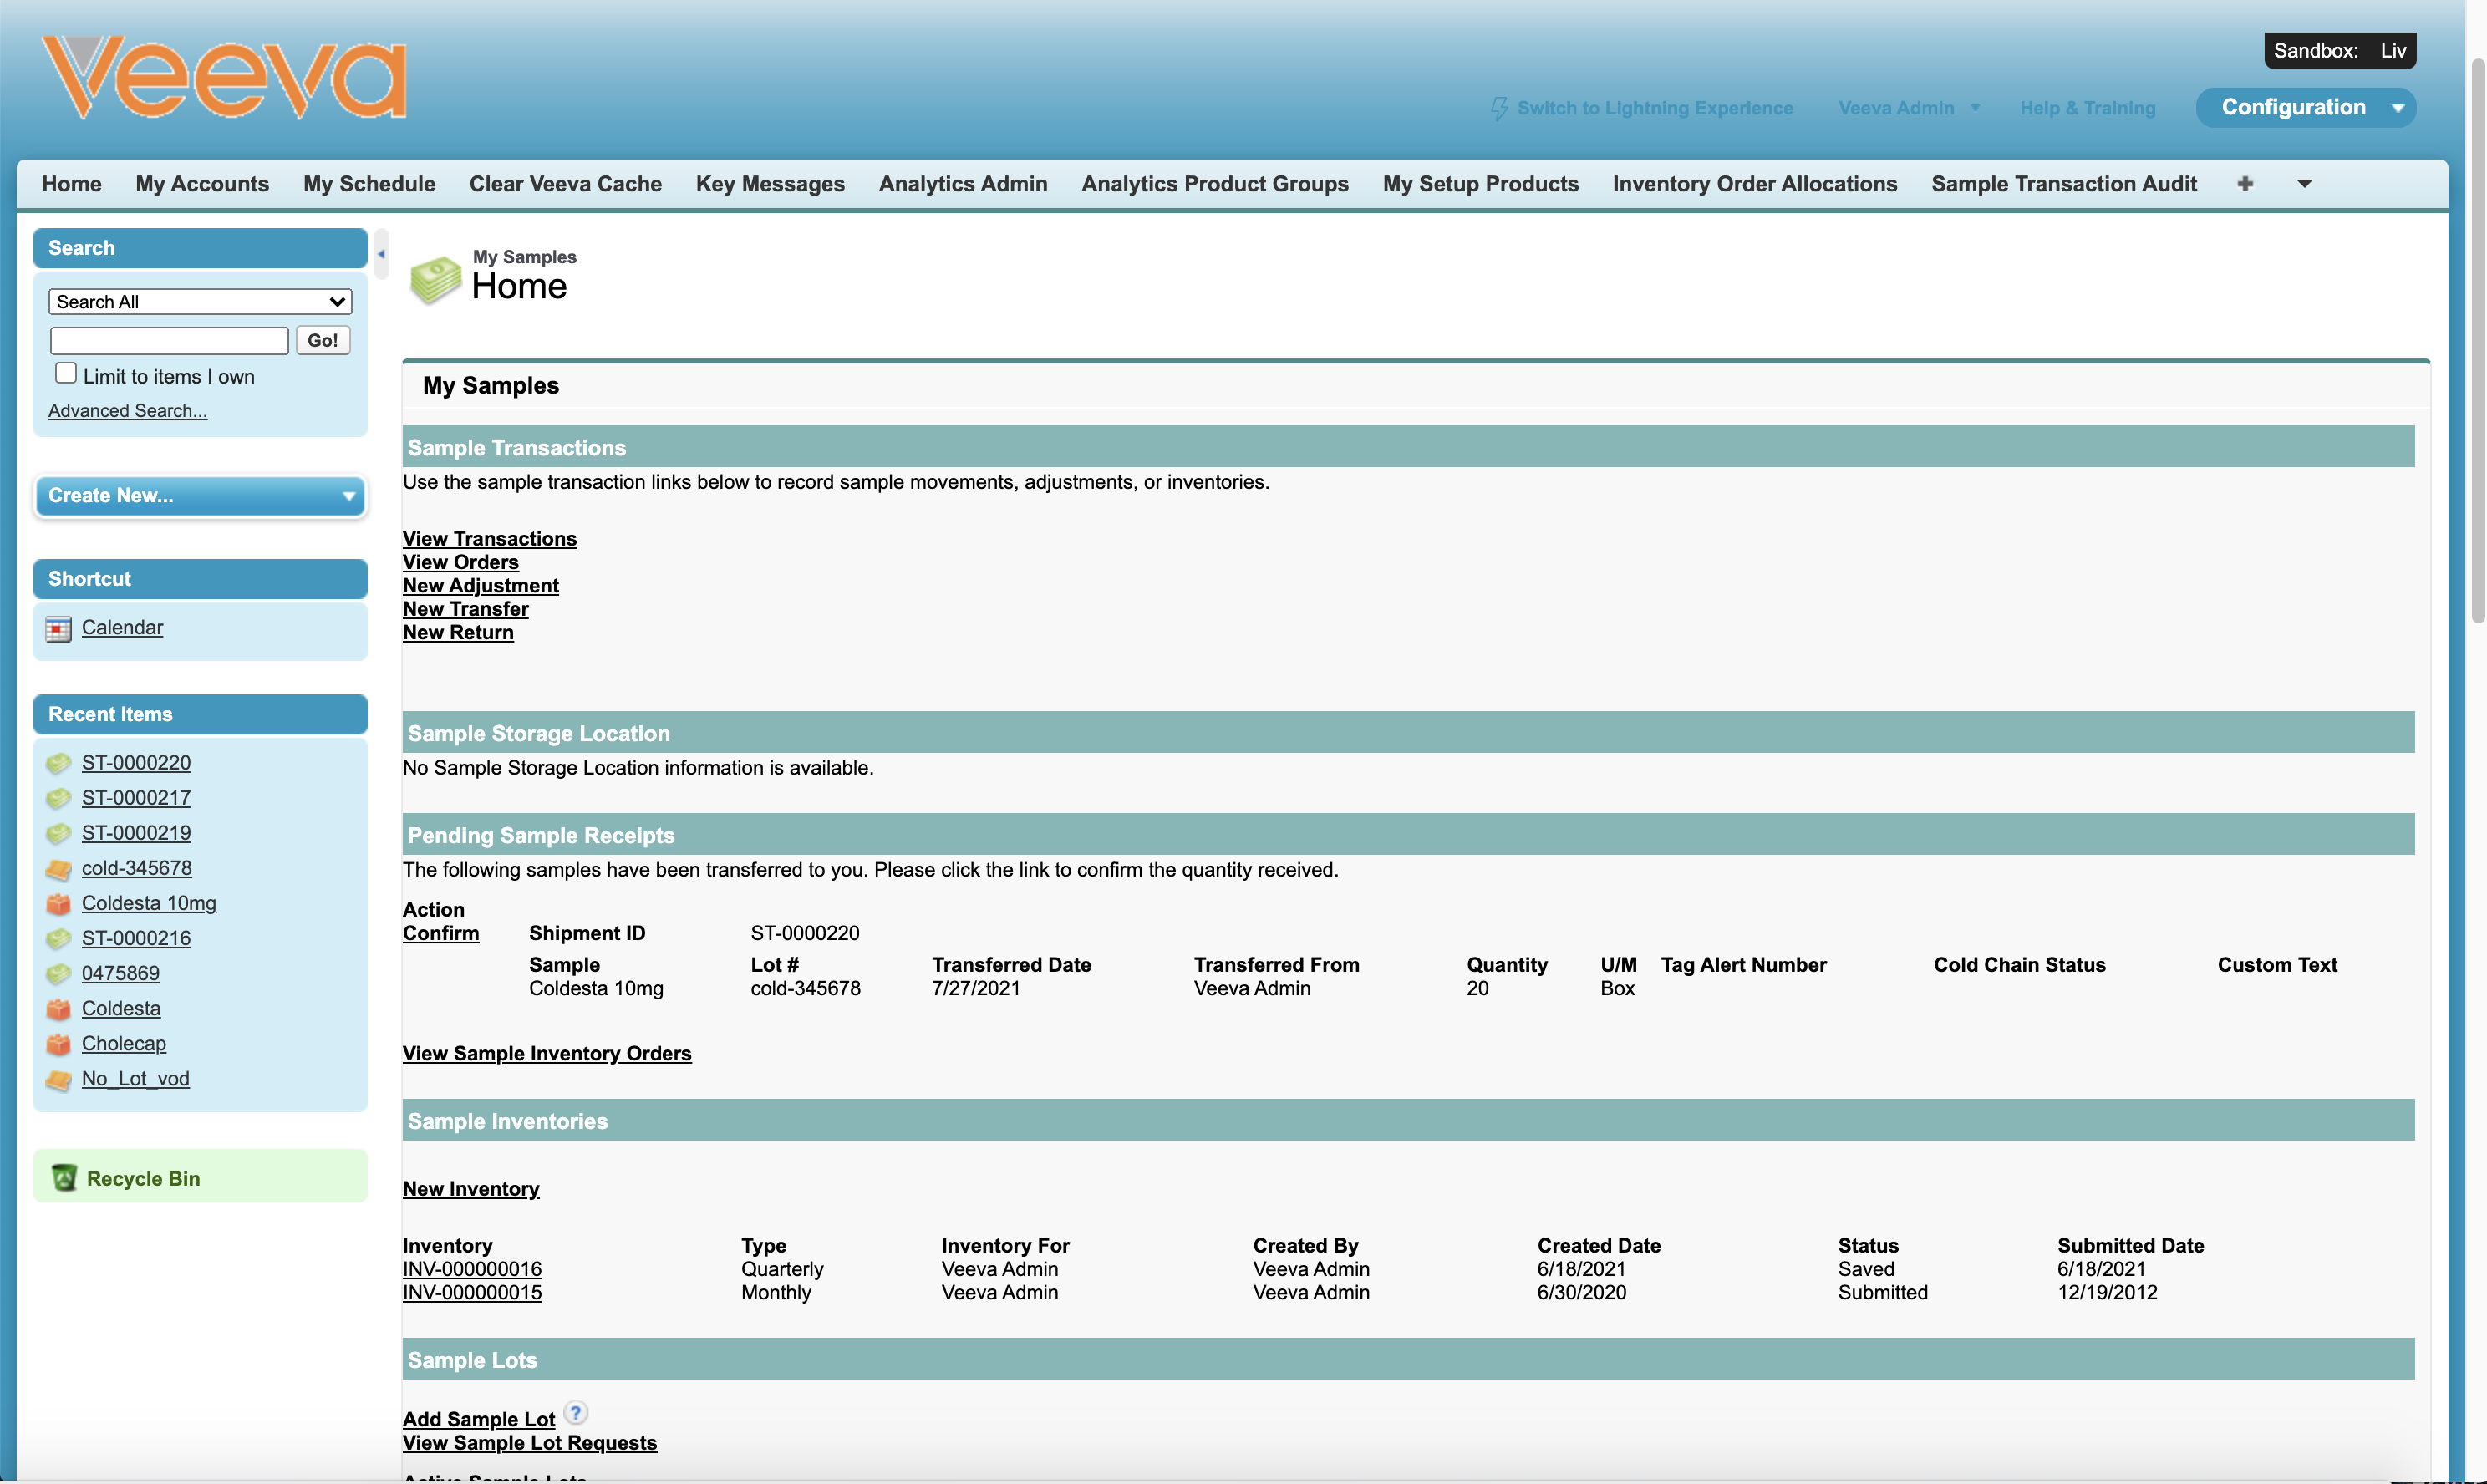
Task: Show more tabs with the arrow
Action: [x=2304, y=184]
